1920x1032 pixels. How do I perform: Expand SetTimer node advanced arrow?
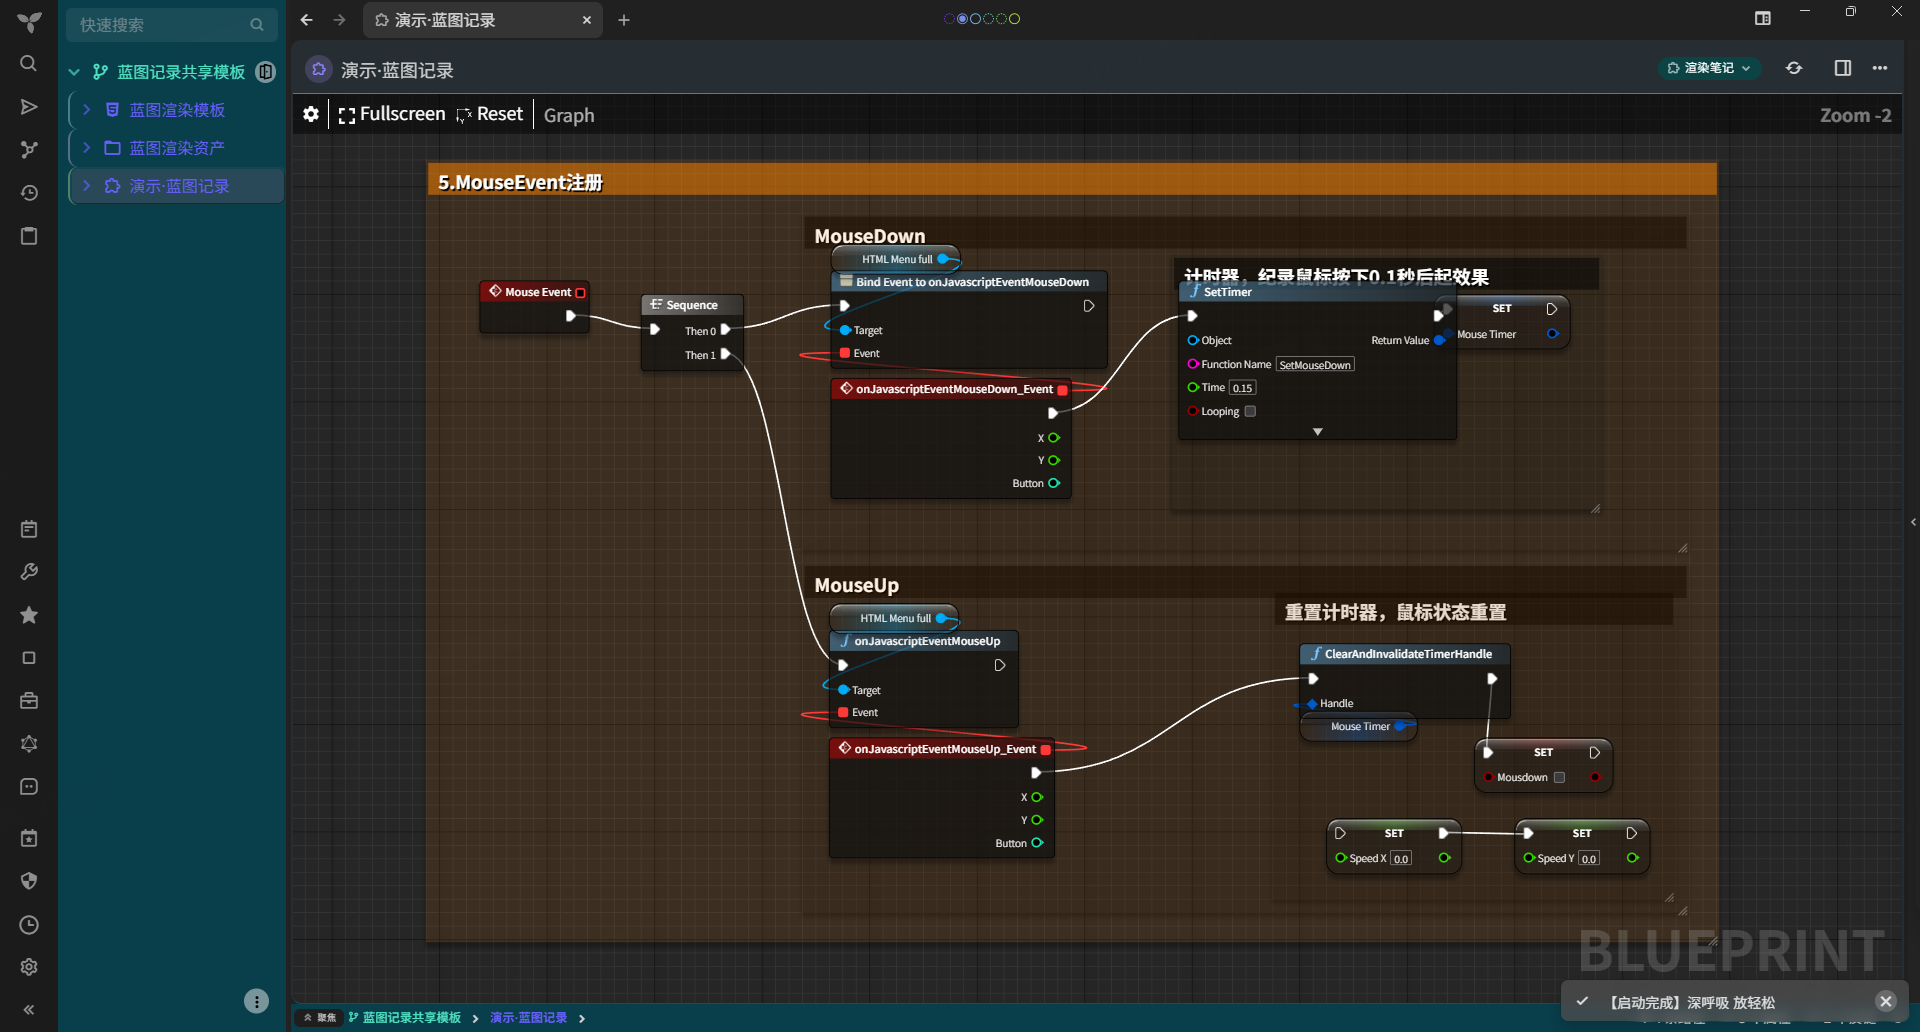pyautogui.click(x=1318, y=432)
